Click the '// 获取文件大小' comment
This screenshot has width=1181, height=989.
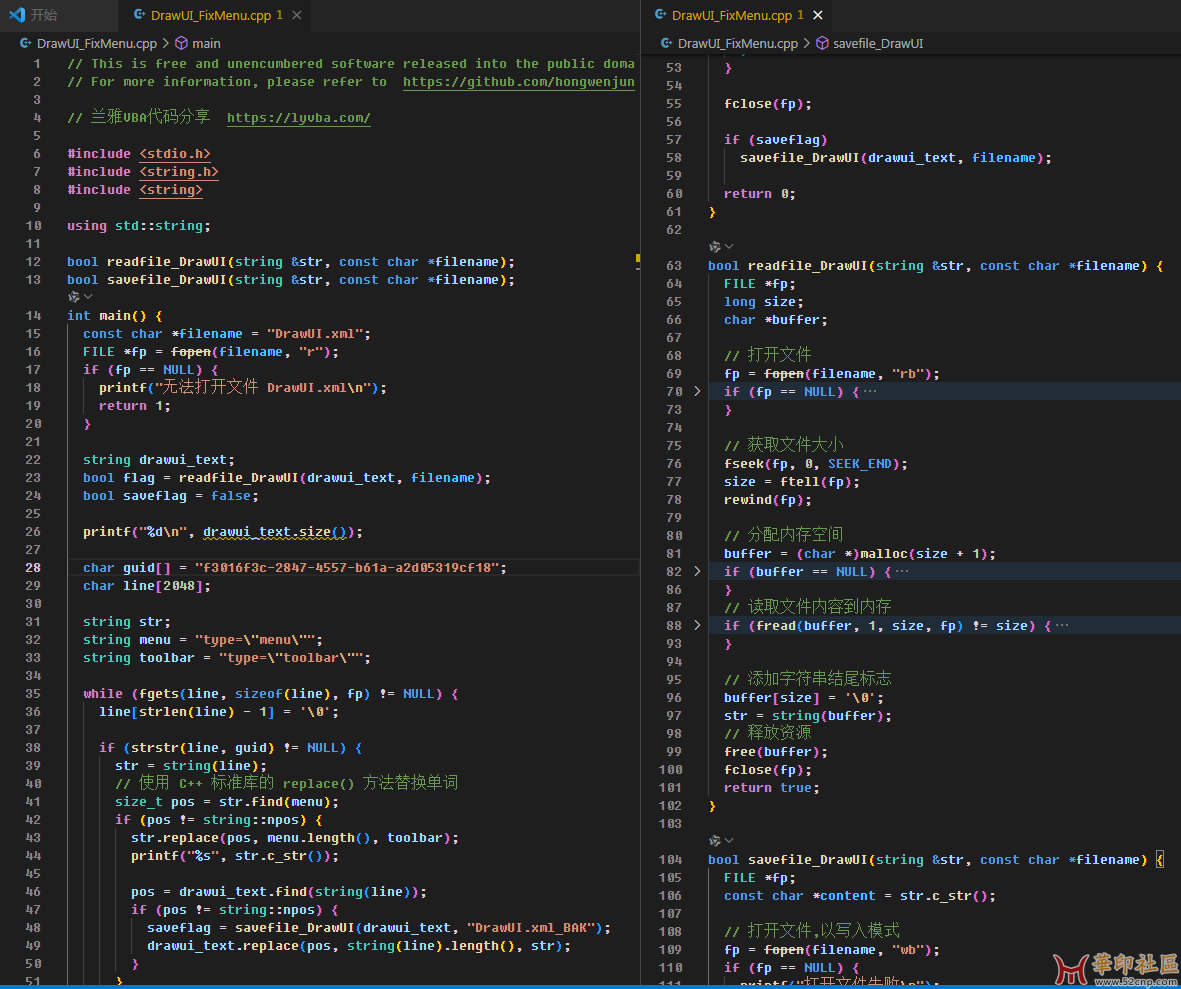(x=783, y=445)
